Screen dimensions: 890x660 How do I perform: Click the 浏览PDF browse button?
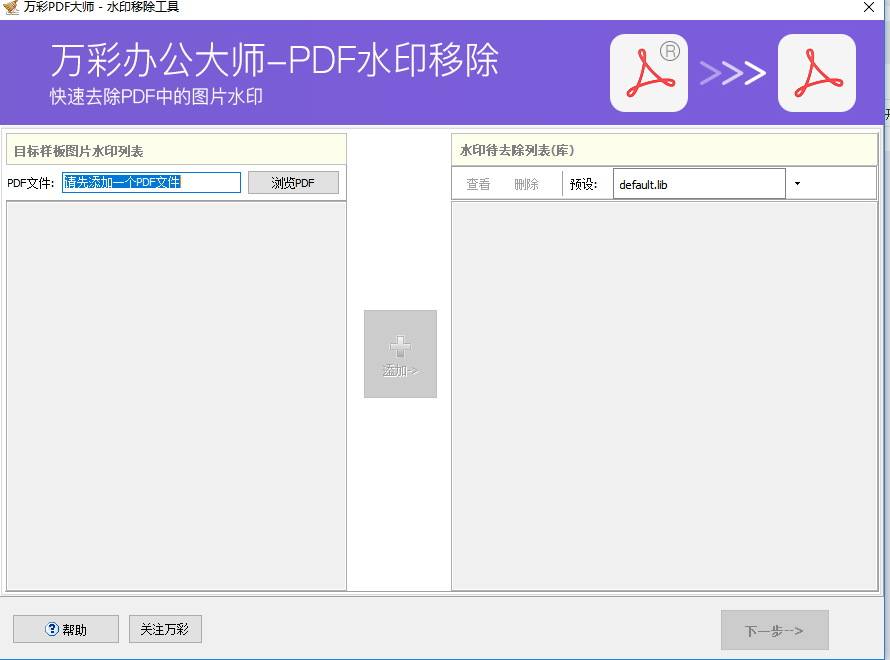click(x=293, y=183)
